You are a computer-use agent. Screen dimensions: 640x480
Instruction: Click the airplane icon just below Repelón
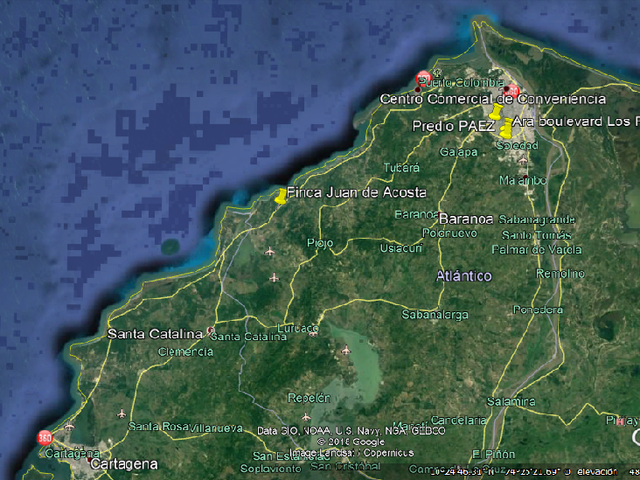306,417
